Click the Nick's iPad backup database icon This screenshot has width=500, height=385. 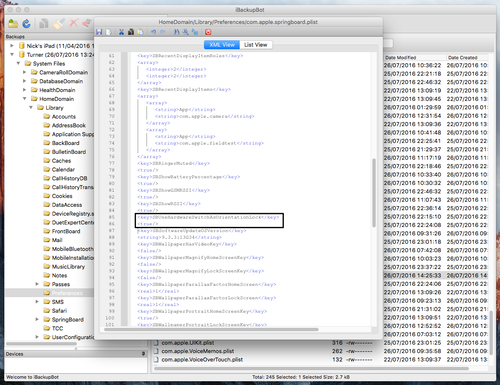(22, 46)
